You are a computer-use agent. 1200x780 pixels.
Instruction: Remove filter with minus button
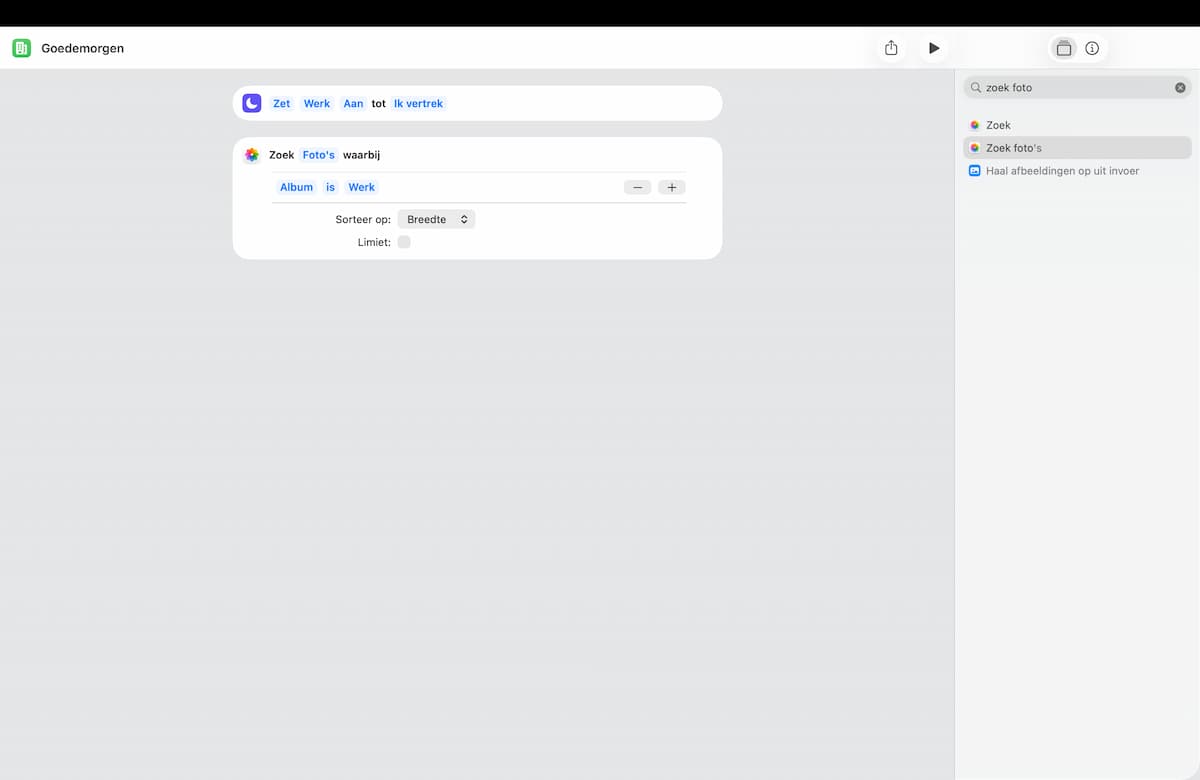pos(638,187)
